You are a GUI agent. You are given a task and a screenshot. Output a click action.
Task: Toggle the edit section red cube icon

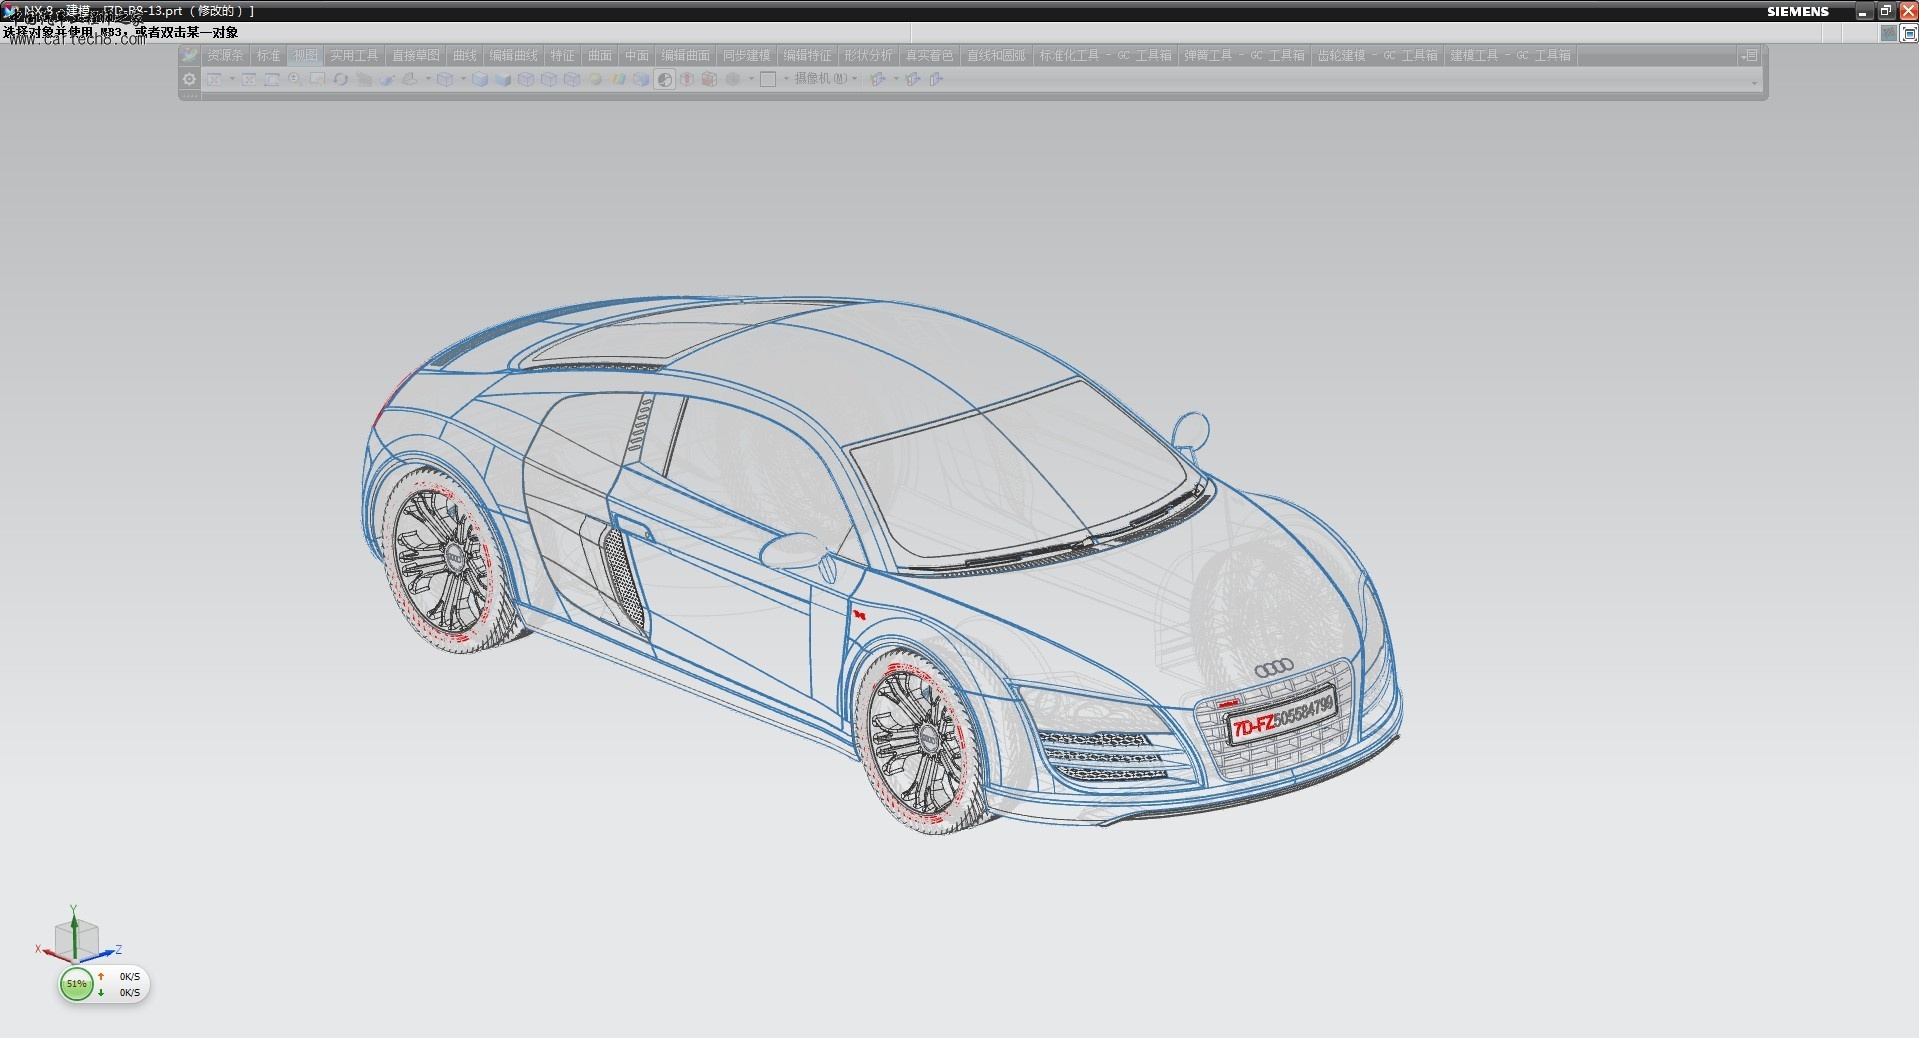click(x=709, y=79)
